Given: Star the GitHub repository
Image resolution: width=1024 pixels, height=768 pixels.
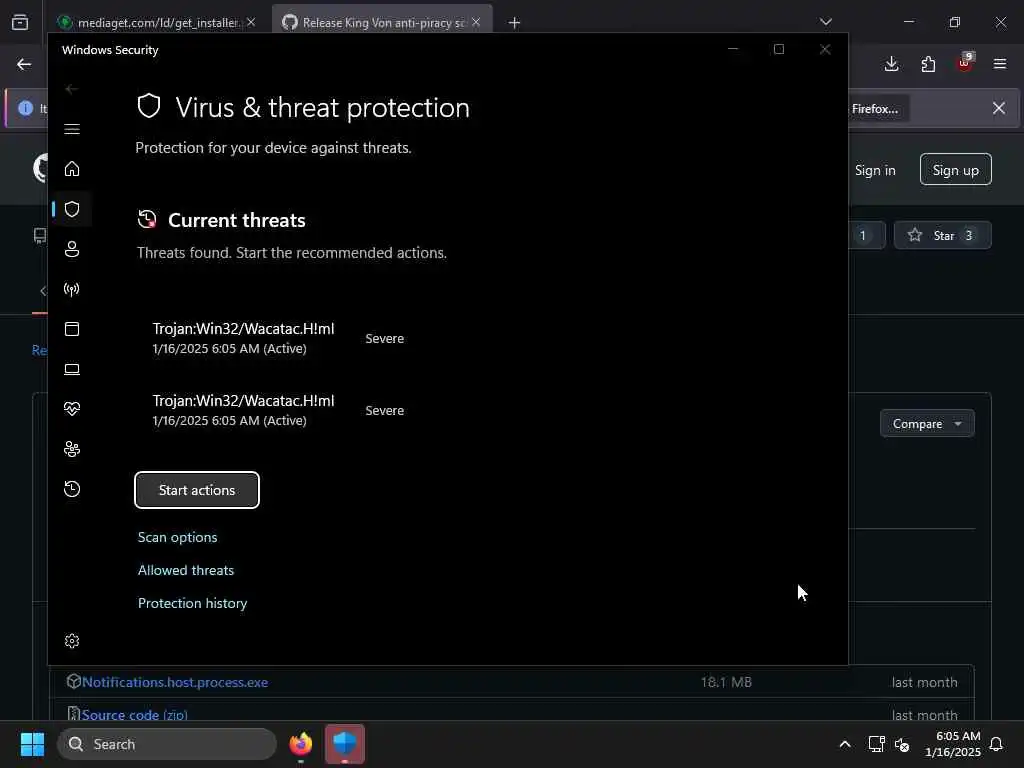Looking at the screenshot, I should tap(942, 235).
